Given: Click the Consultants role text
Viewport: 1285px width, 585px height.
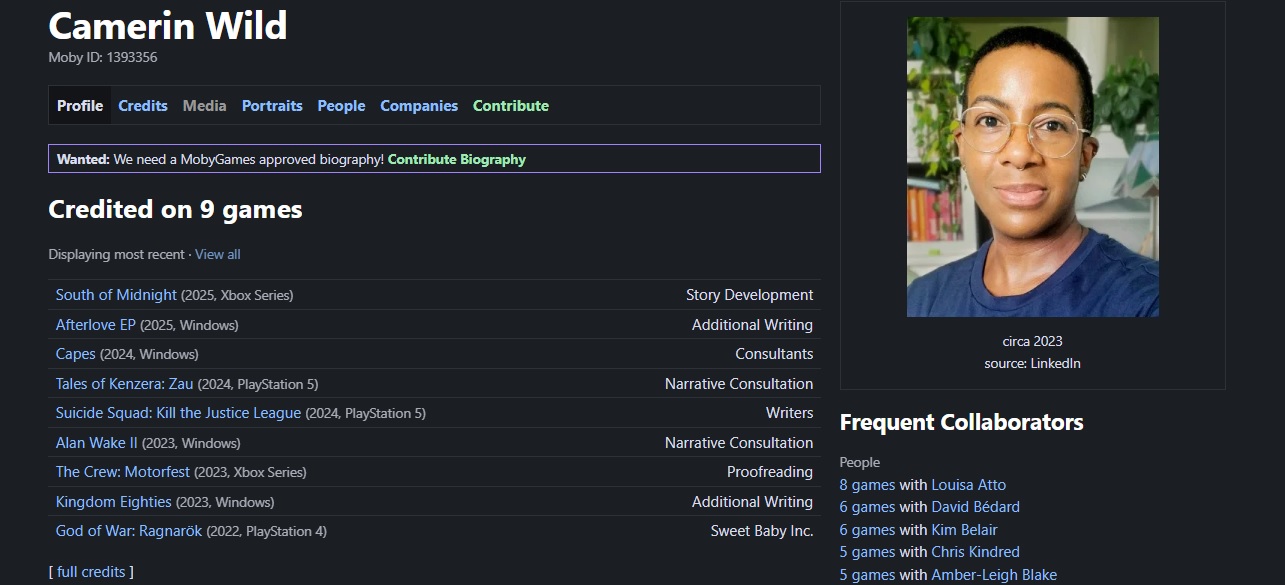Looking at the screenshot, I should click(775, 354).
